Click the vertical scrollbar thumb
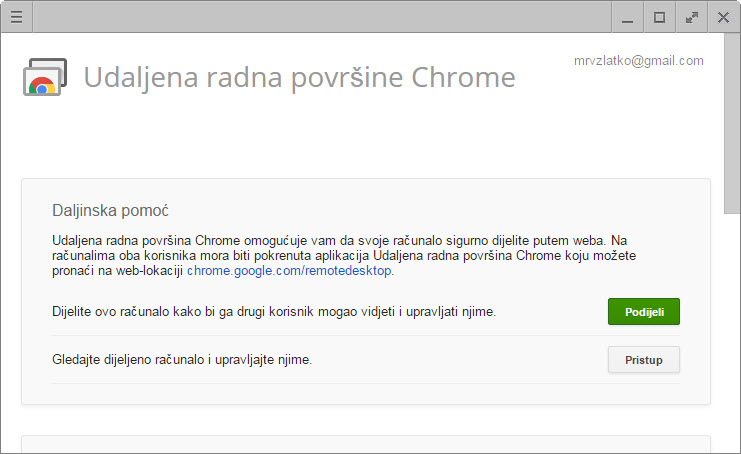The height and width of the screenshot is (454, 741). (x=732, y=123)
